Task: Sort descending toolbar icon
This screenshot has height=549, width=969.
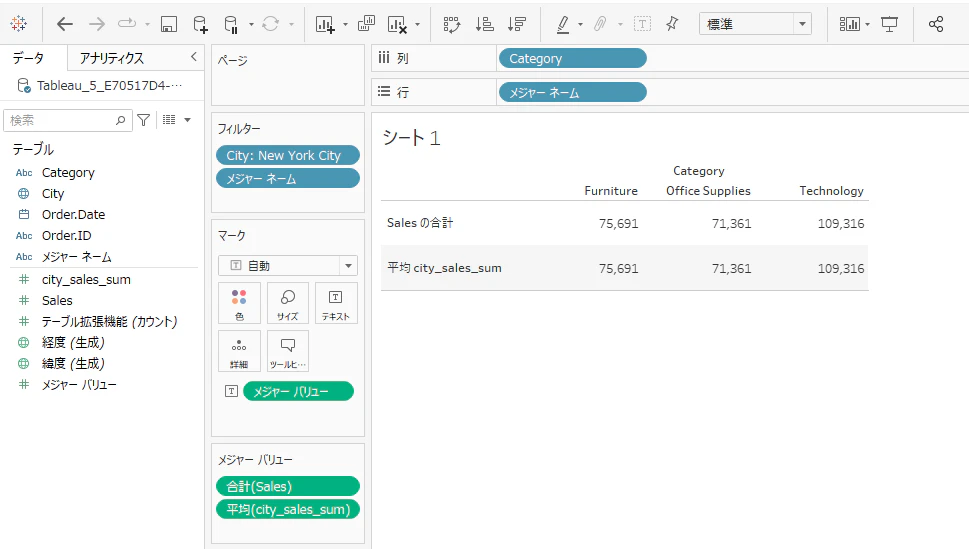Action: pyautogui.click(x=516, y=24)
